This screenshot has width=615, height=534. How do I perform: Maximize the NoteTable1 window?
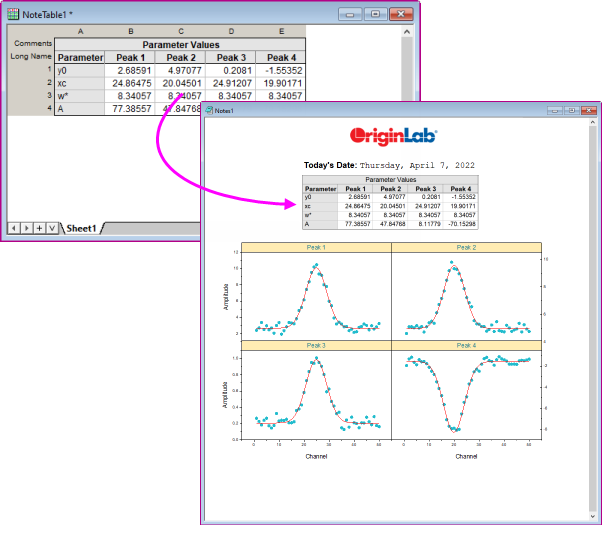tap(376, 14)
